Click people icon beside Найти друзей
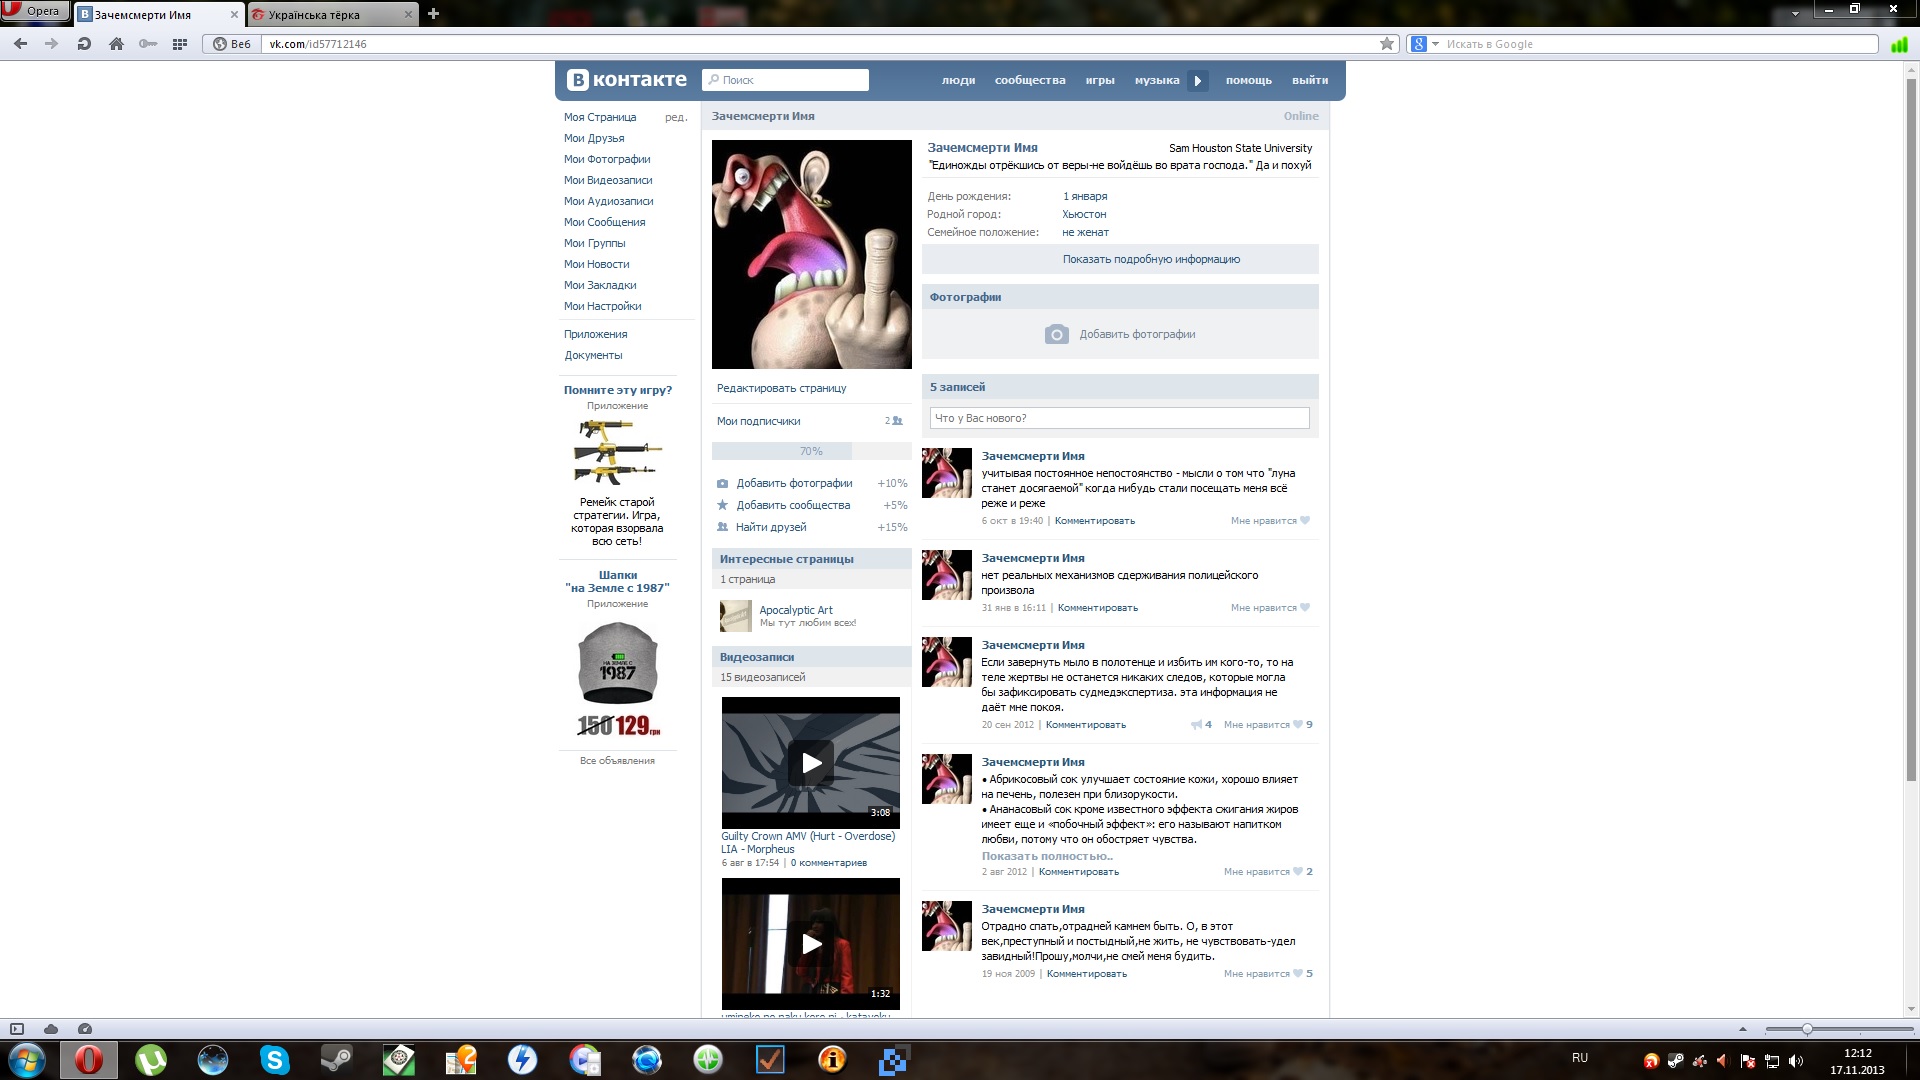The width and height of the screenshot is (1920, 1080). tap(722, 527)
